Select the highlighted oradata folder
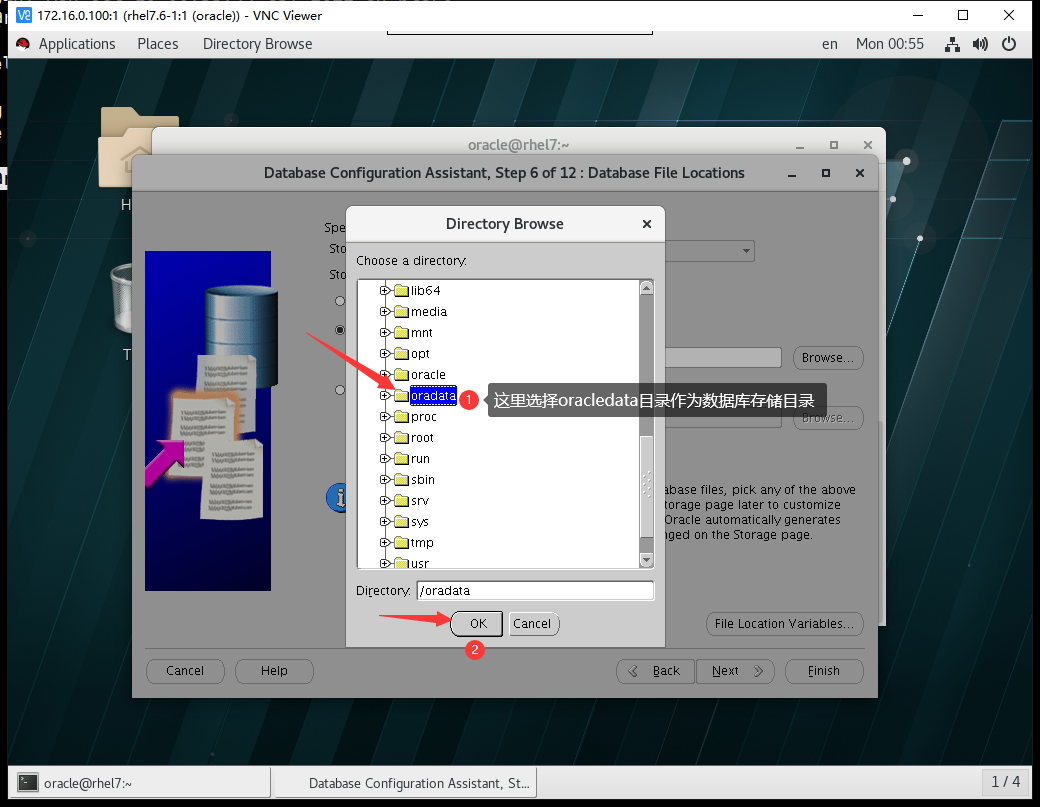 (433, 395)
